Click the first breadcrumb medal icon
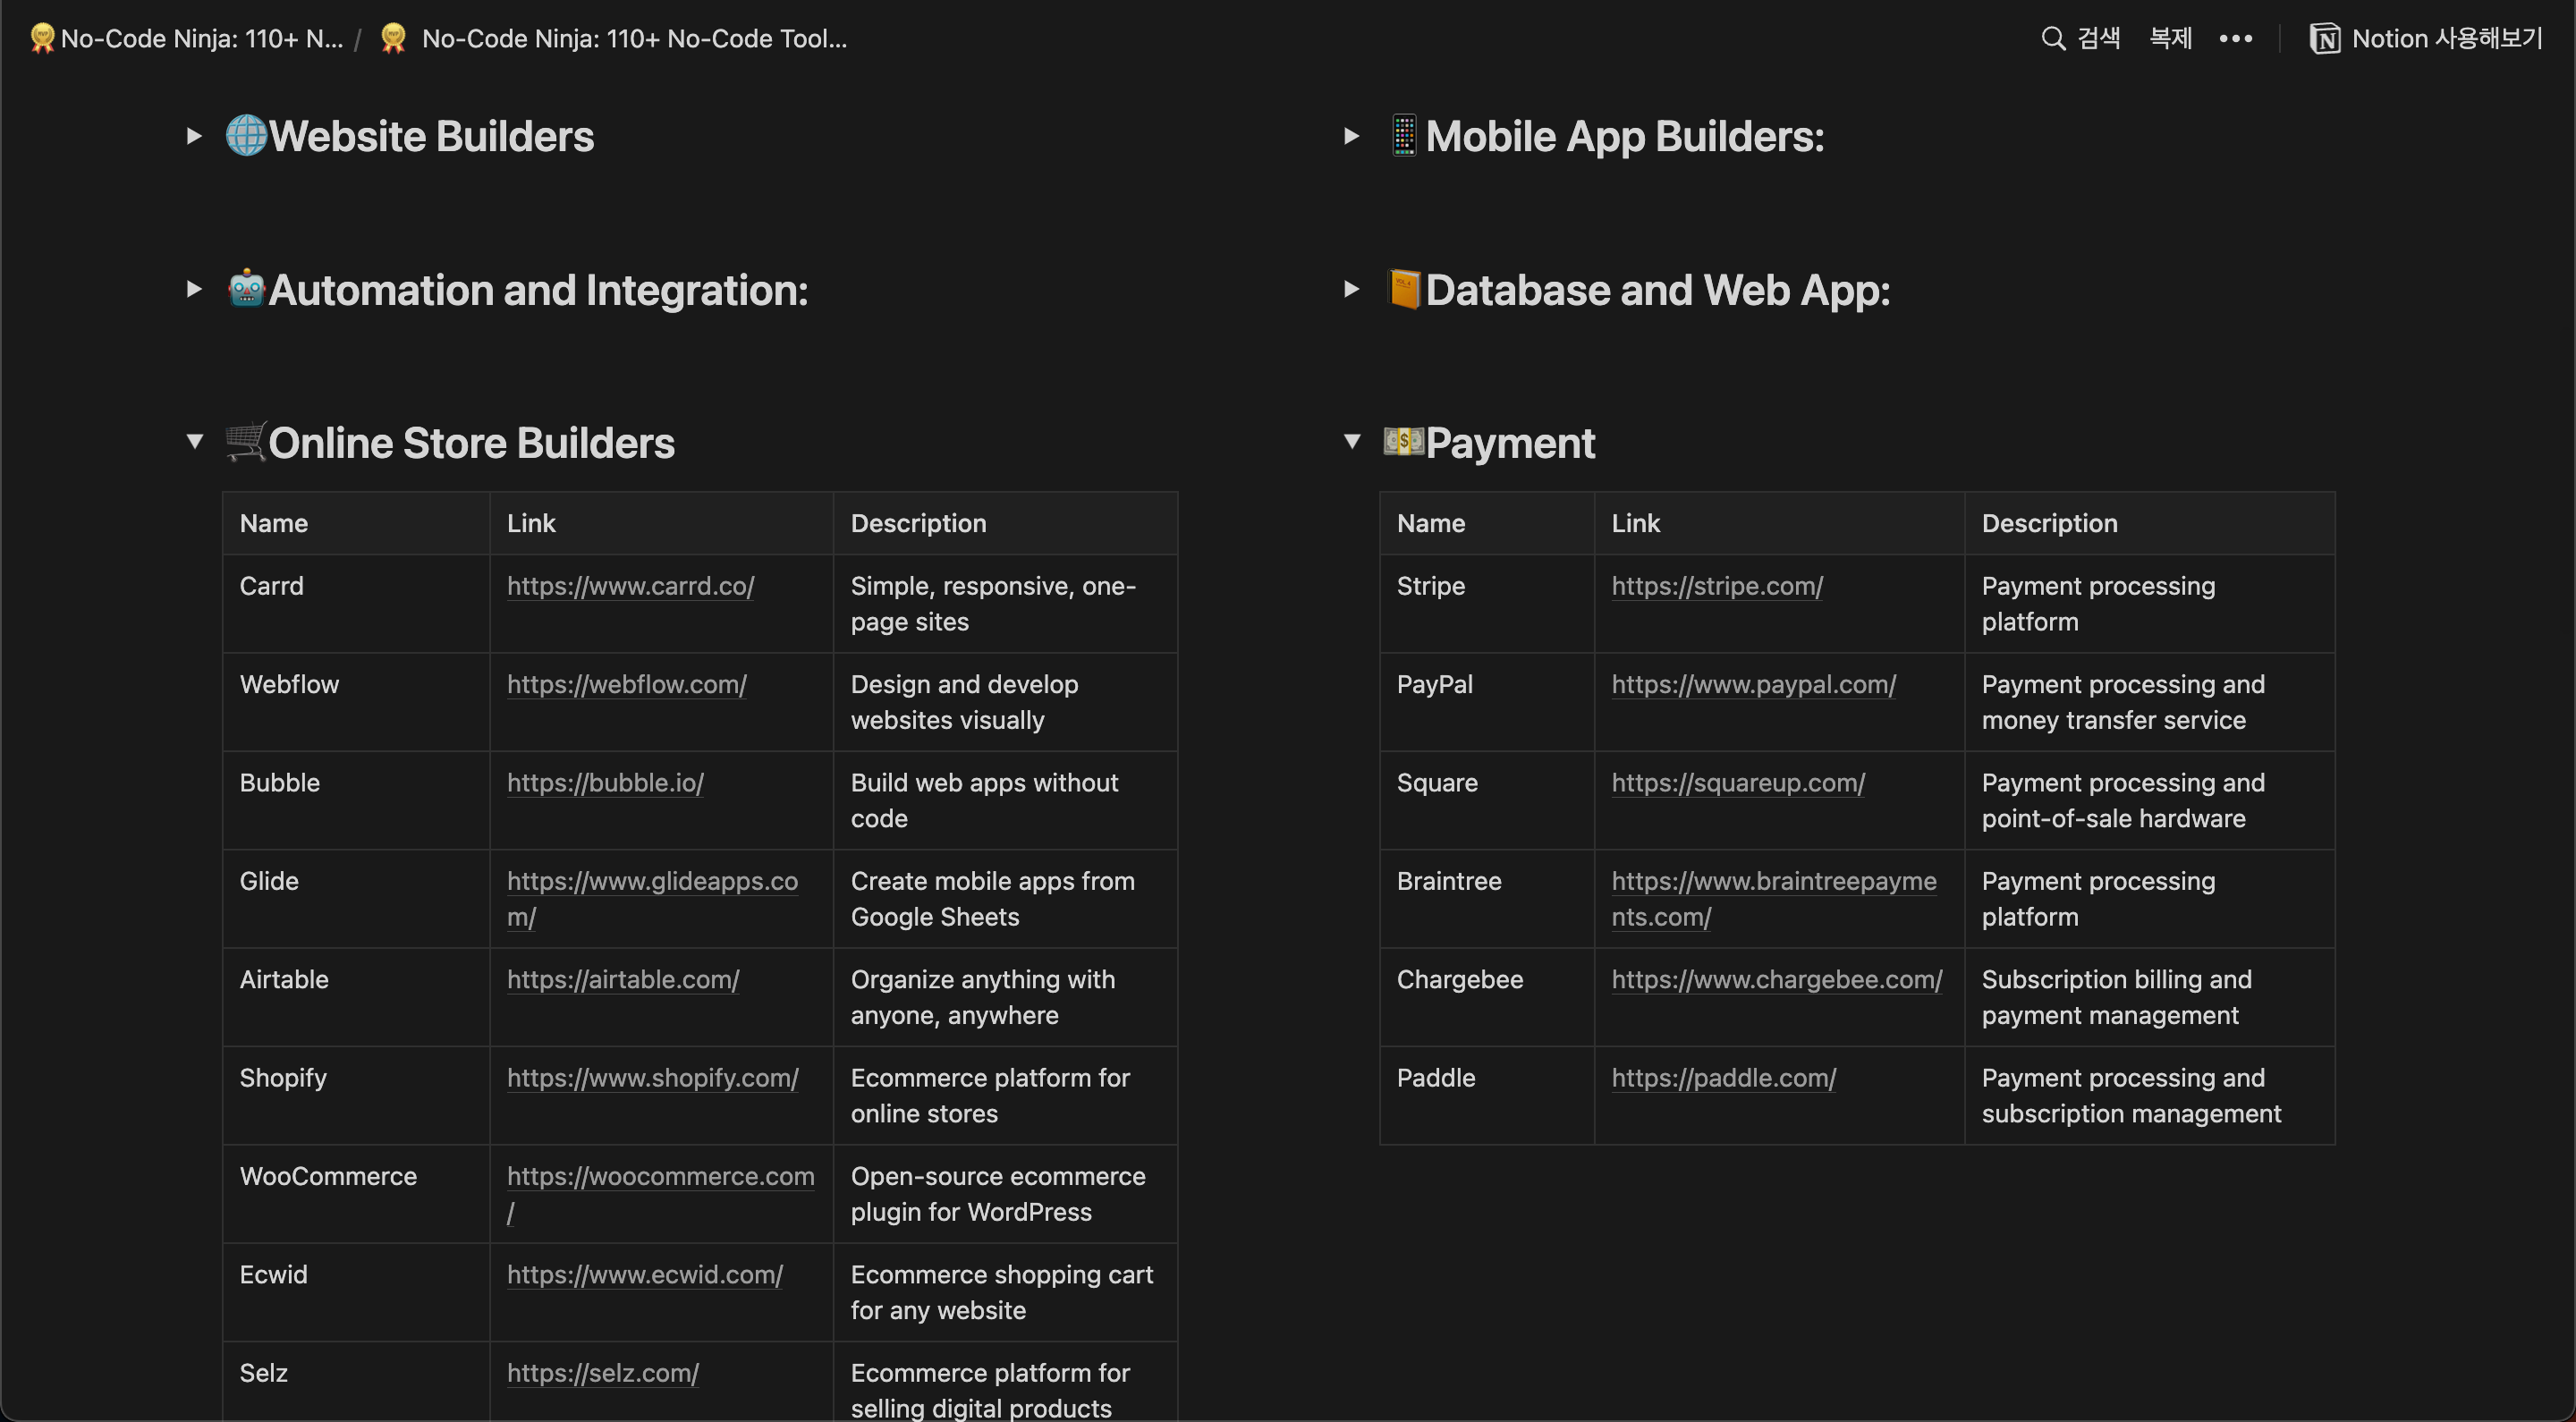 42,38
